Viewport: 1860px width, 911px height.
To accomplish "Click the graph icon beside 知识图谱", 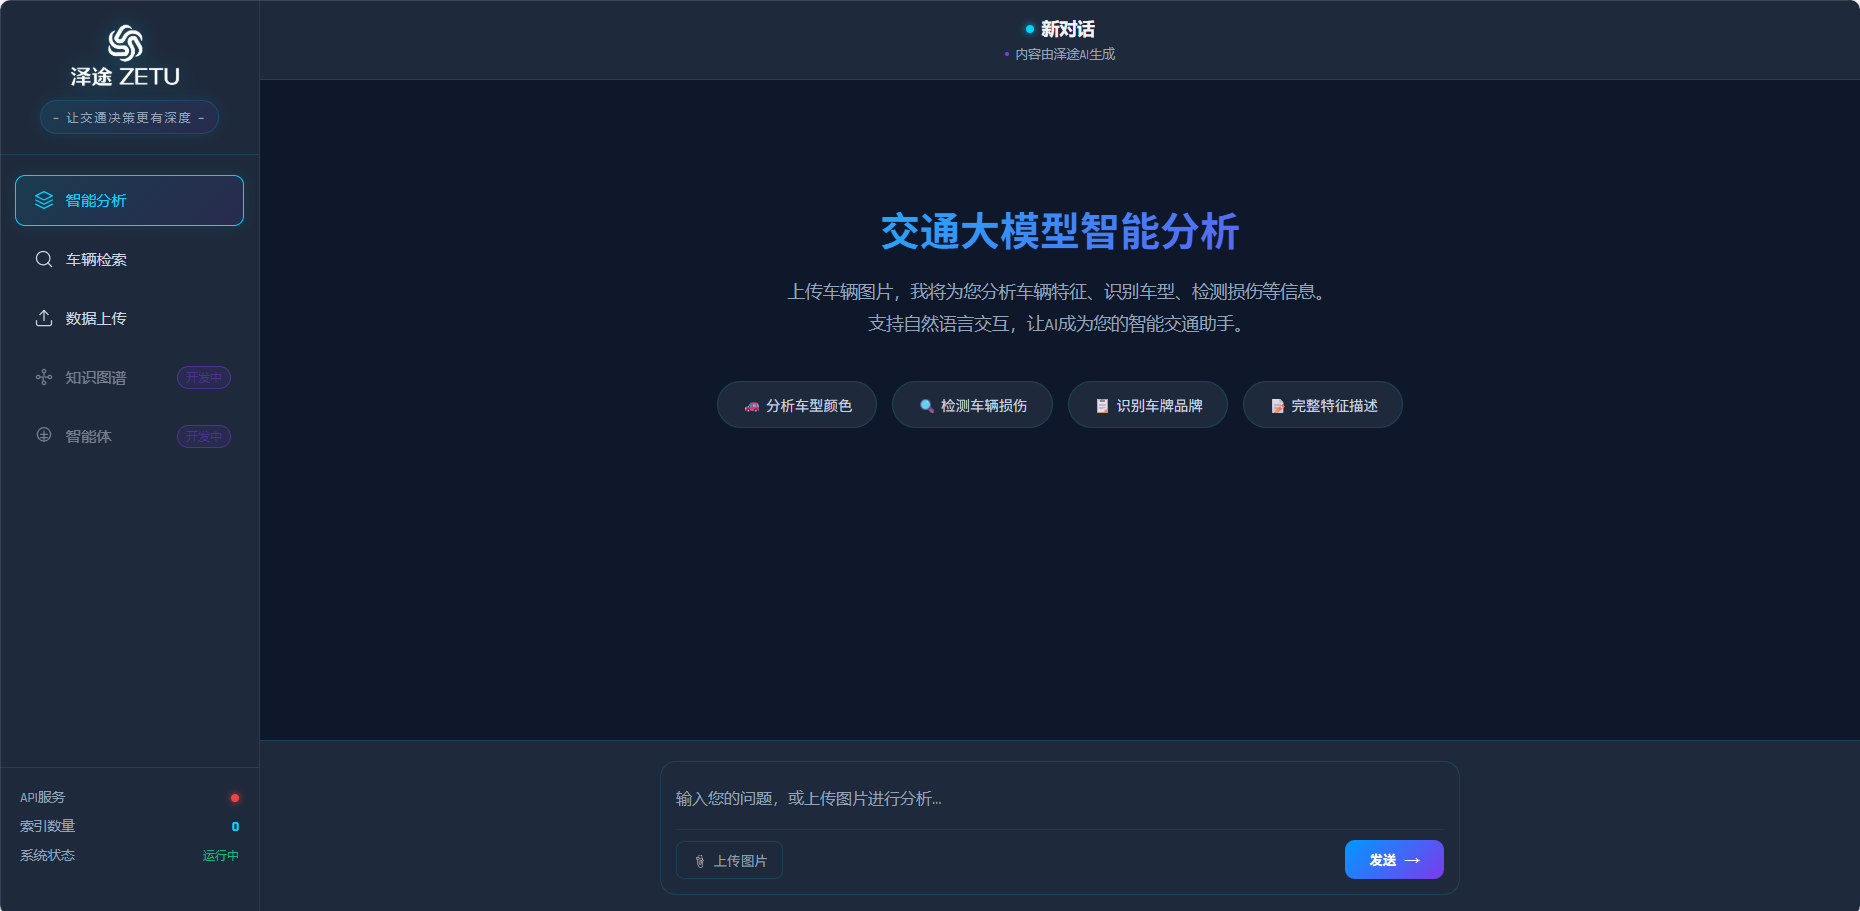I will tap(44, 377).
